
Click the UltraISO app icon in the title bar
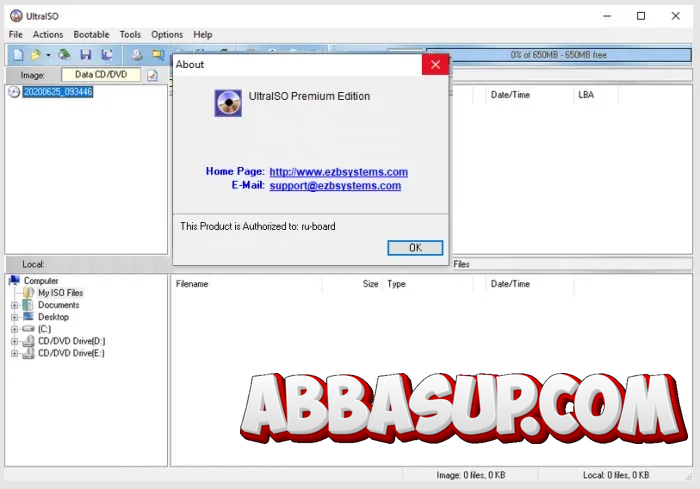coord(17,16)
